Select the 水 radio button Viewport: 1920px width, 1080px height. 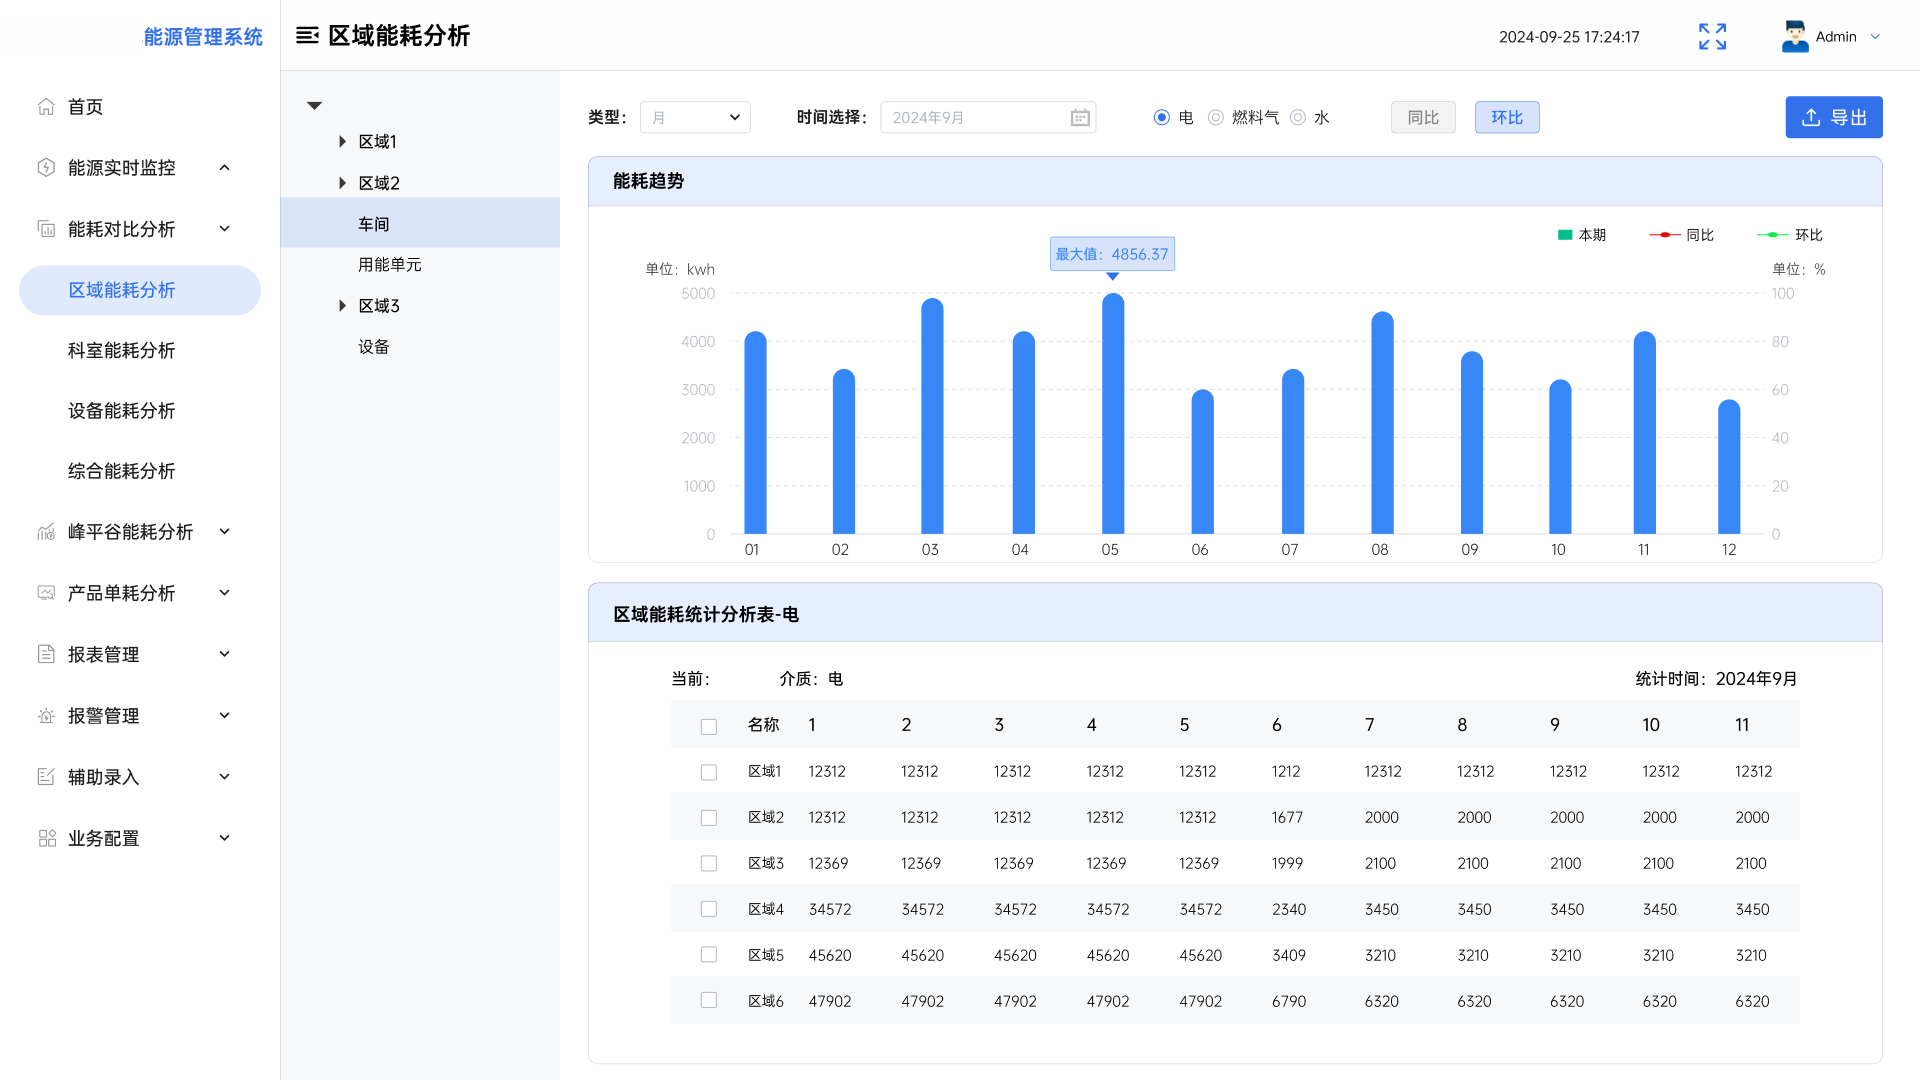[x=1298, y=118]
